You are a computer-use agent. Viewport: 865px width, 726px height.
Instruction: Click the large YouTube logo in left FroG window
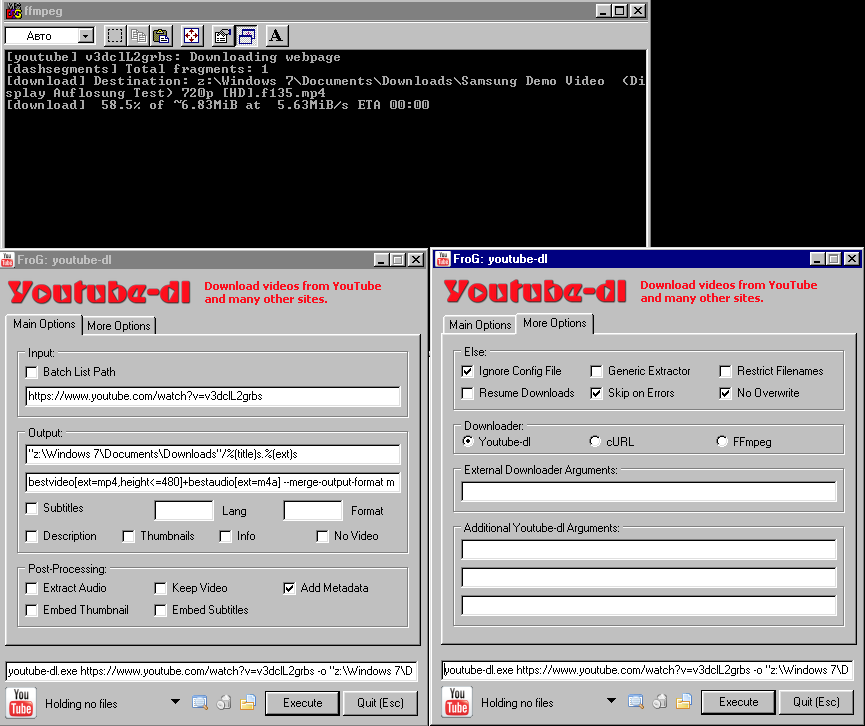(x=21, y=702)
